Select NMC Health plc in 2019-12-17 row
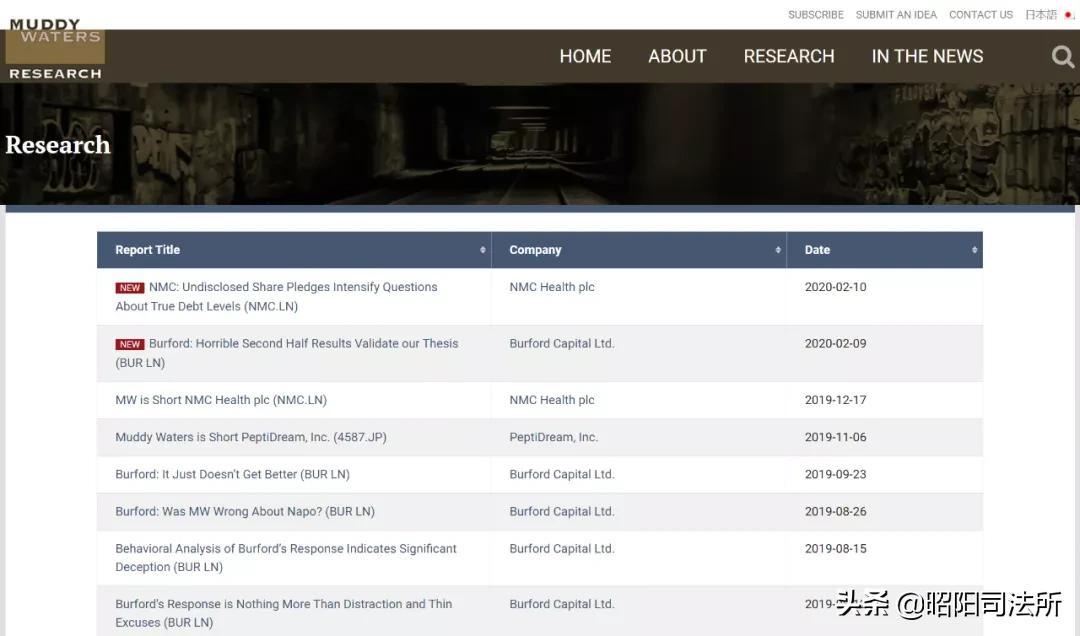1080x636 pixels. coord(552,400)
